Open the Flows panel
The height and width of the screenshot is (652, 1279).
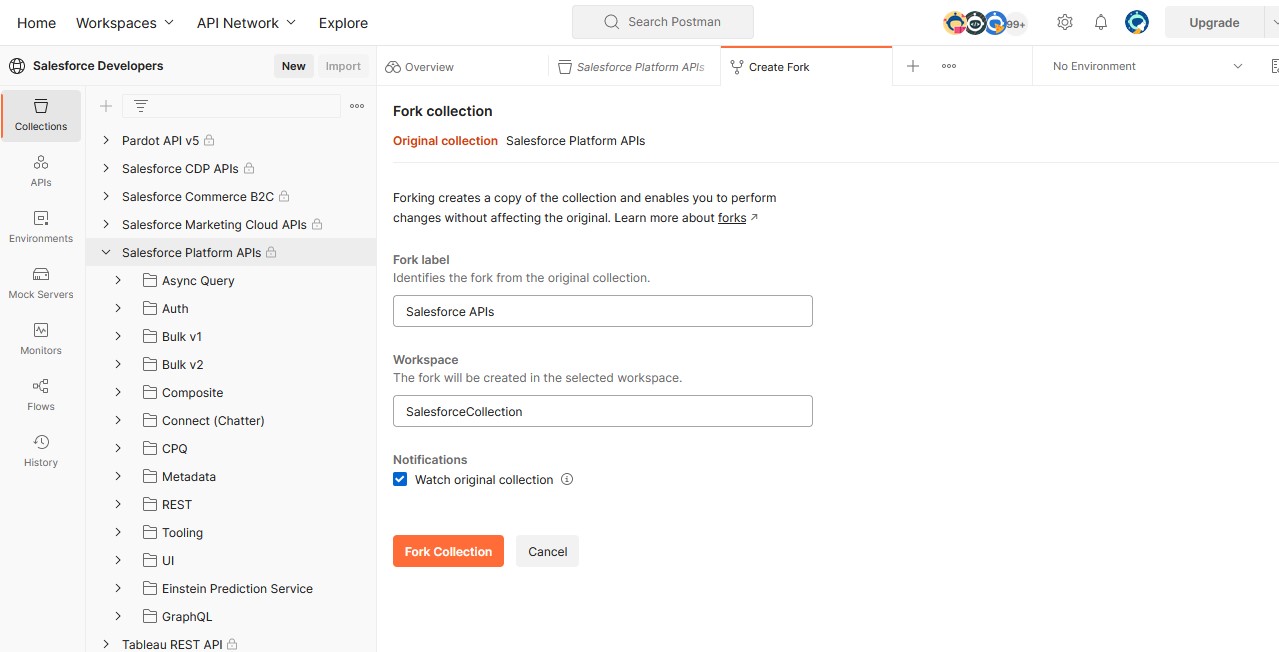pos(40,394)
